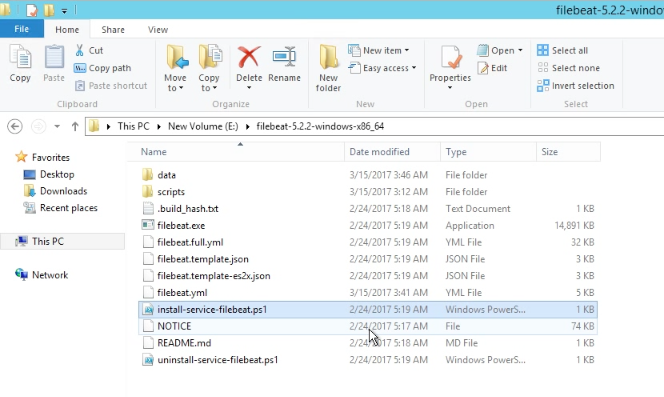This screenshot has height=397, width=664.
Task: Select the NOTICE file
Action: (x=368, y=326)
